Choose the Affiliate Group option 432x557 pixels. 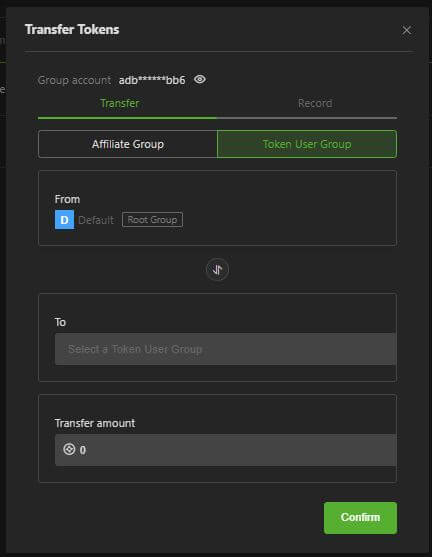pyautogui.click(x=128, y=144)
